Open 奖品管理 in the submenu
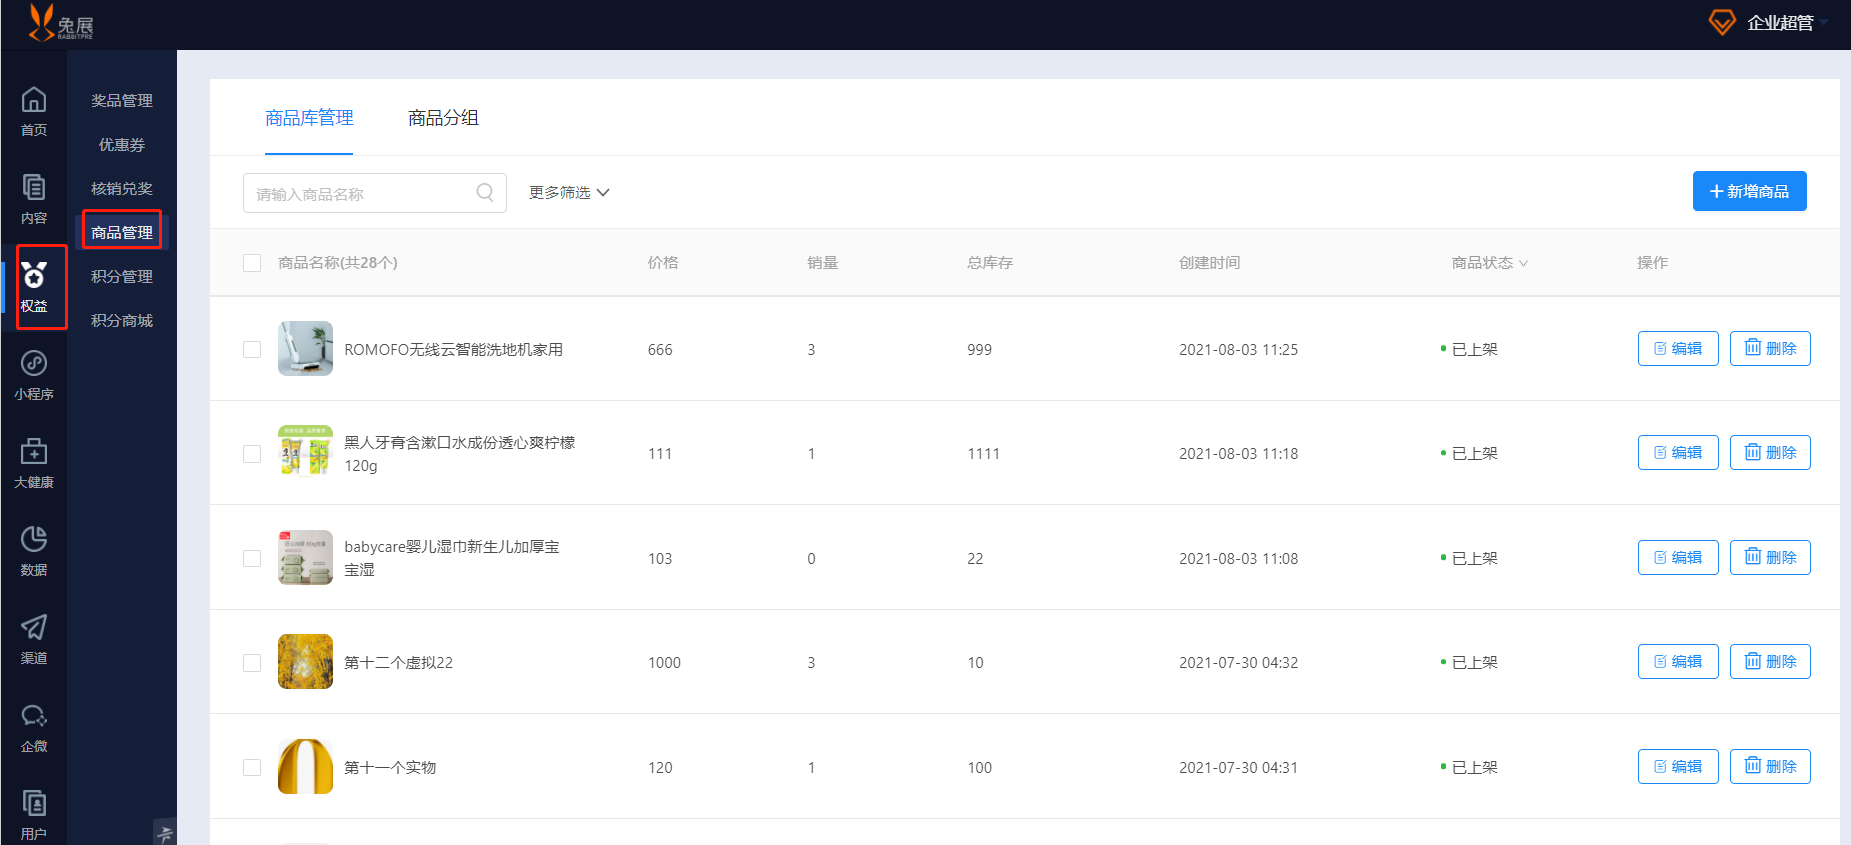1851x845 pixels. coord(122,101)
